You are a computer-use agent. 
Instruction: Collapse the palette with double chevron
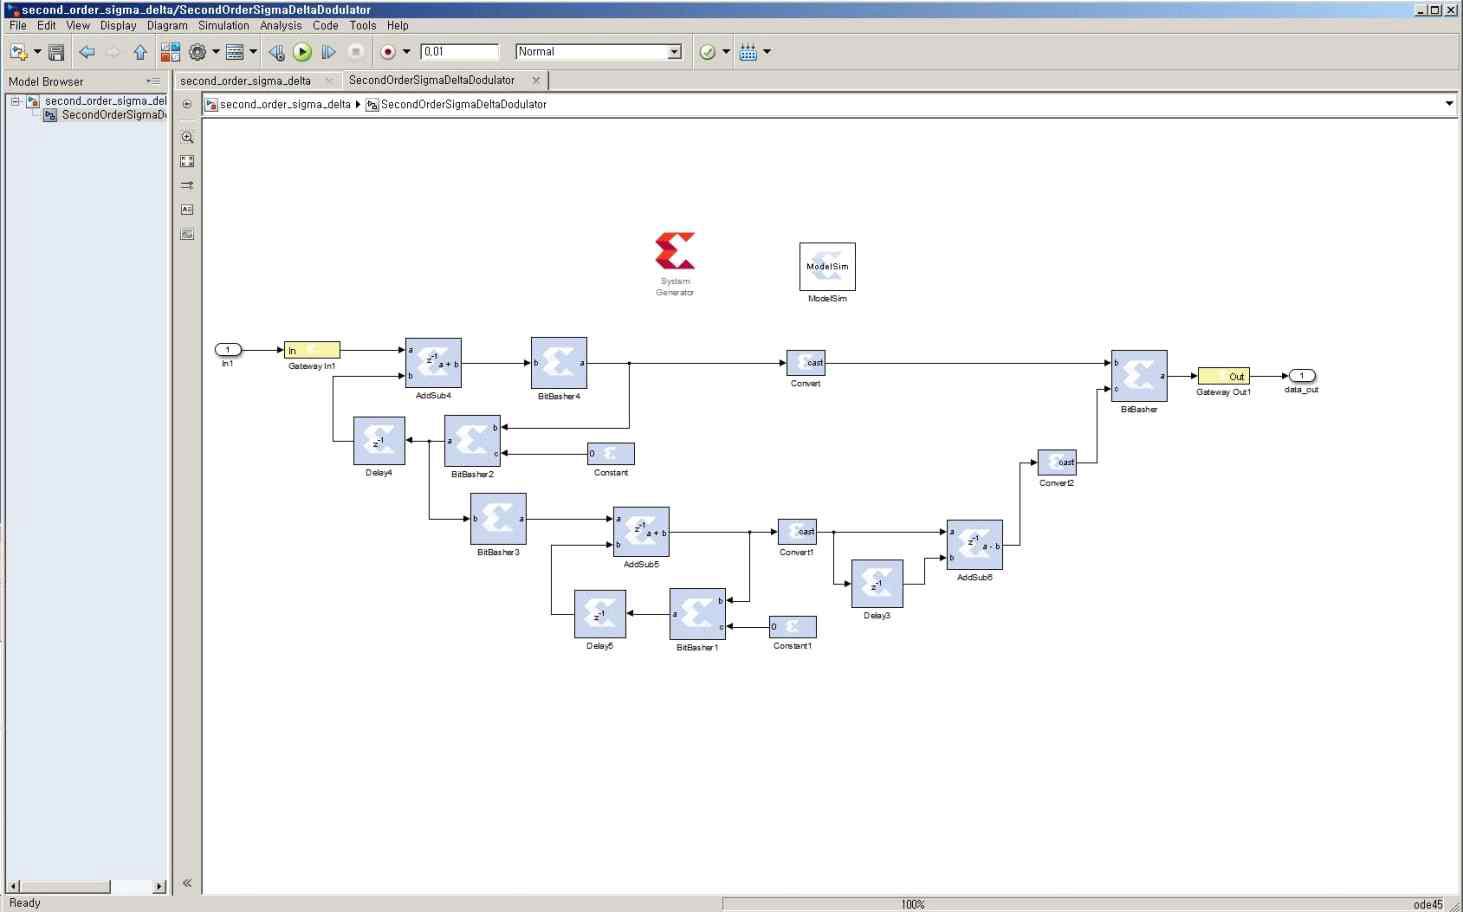point(187,883)
